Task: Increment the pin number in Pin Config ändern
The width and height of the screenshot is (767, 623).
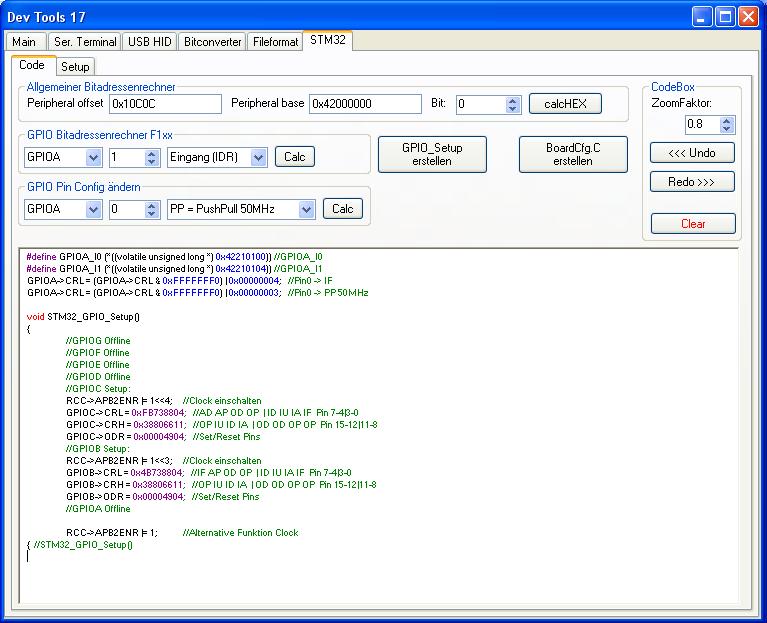Action: 152,205
